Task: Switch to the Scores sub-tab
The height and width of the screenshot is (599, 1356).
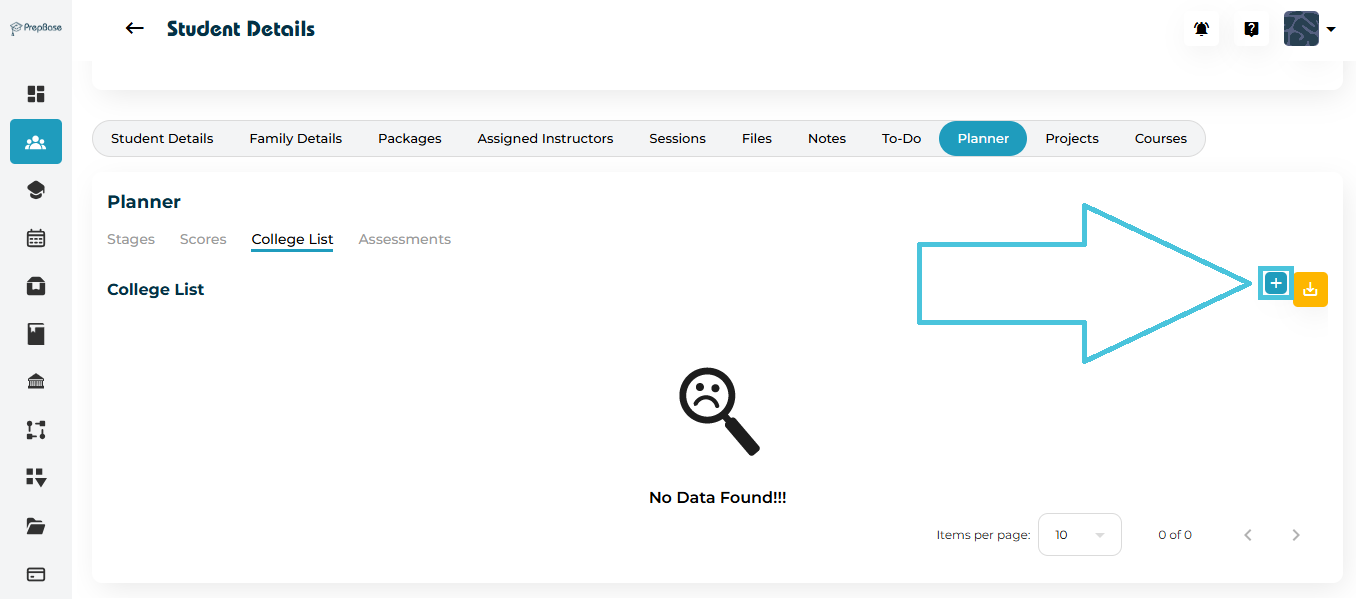Action: point(203,239)
